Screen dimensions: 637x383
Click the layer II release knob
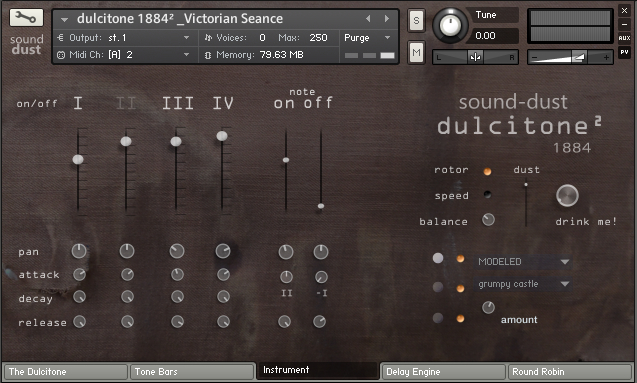tap(128, 322)
